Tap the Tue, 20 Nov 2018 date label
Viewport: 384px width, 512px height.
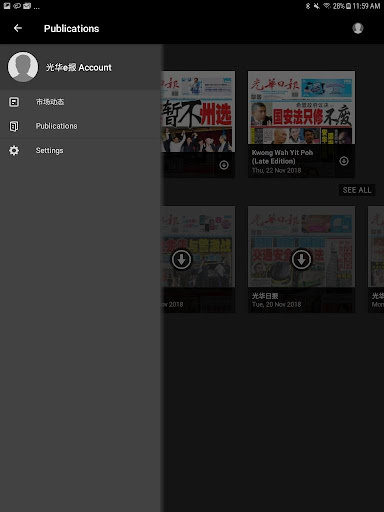click(276, 305)
